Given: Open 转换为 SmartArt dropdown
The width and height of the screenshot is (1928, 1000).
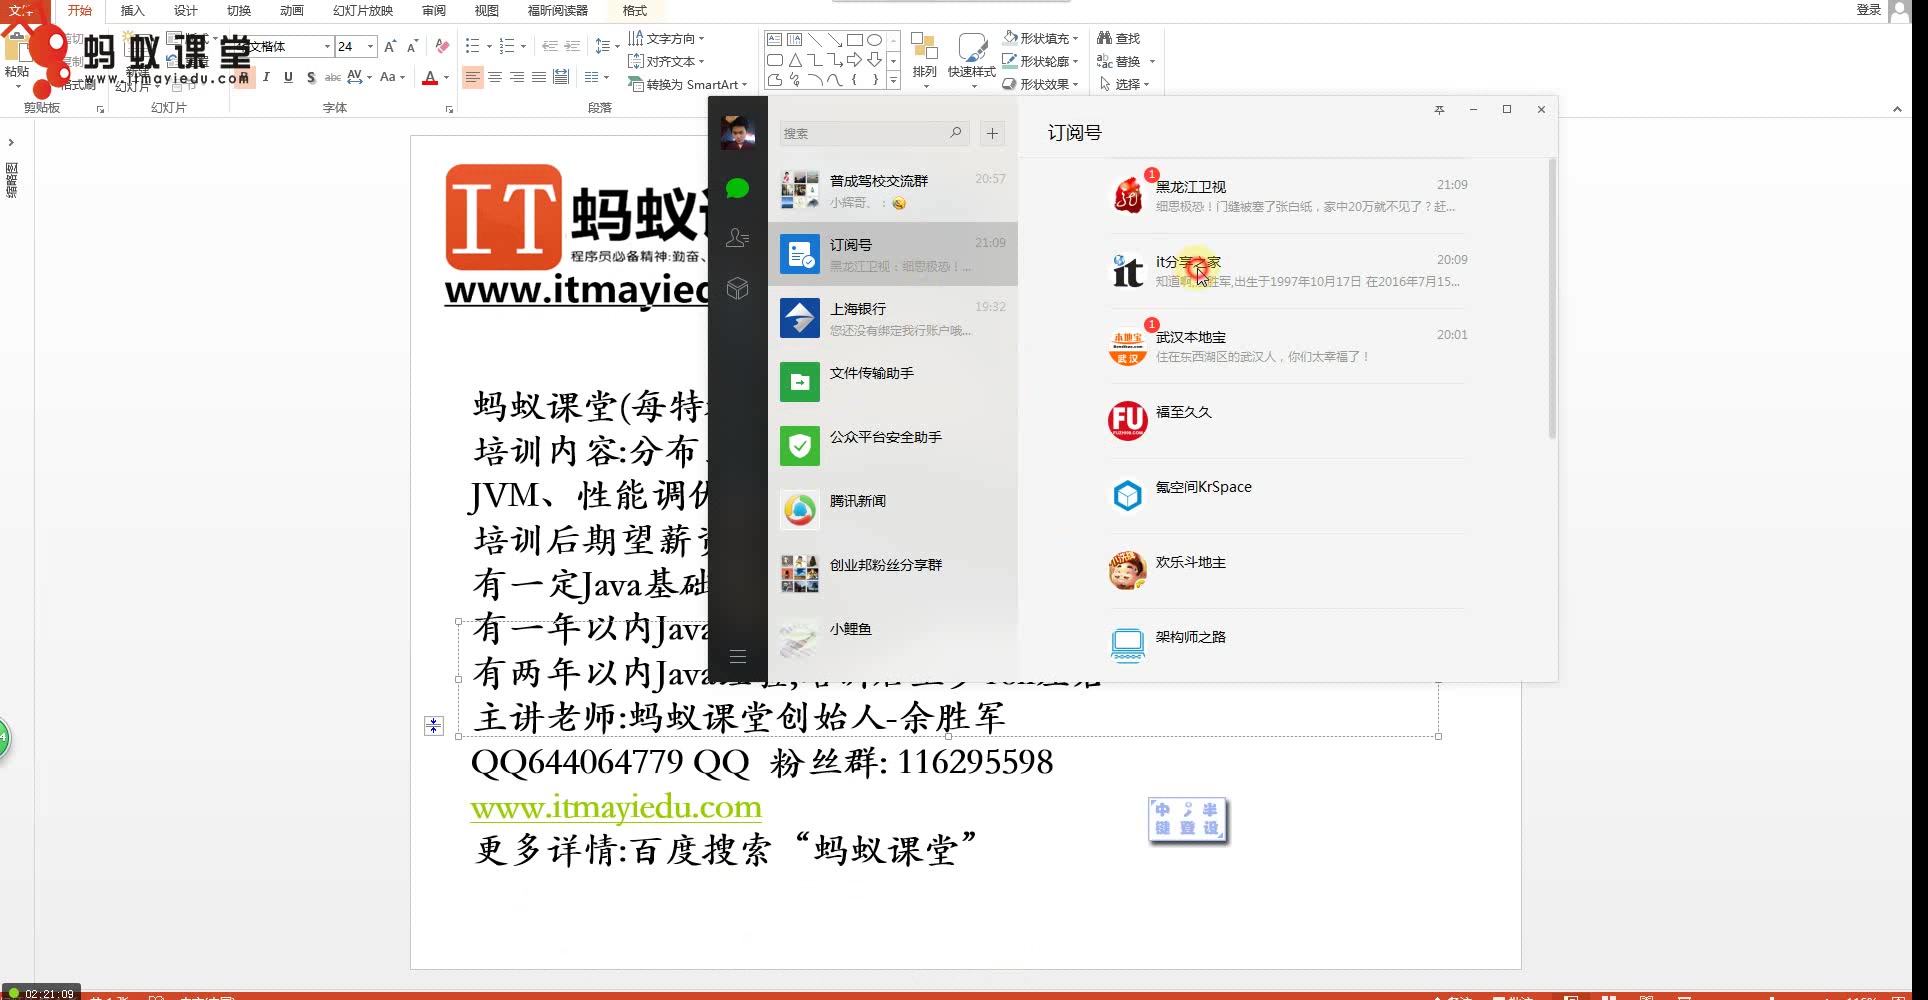Looking at the screenshot, I should pos(688,84).
